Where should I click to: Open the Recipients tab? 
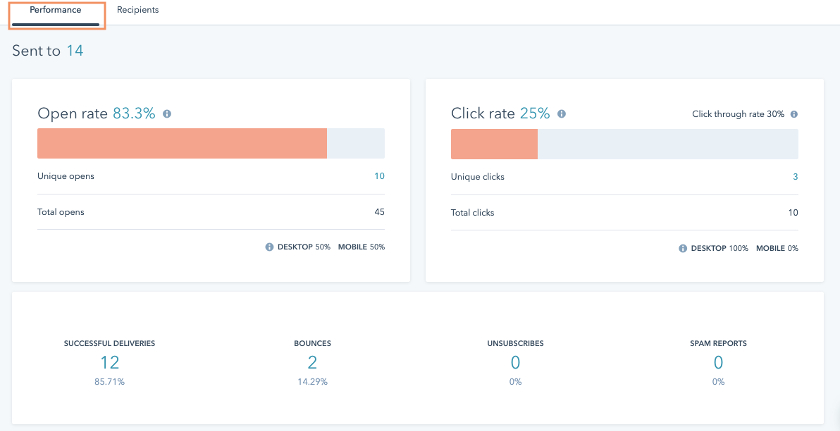(138, 10)
